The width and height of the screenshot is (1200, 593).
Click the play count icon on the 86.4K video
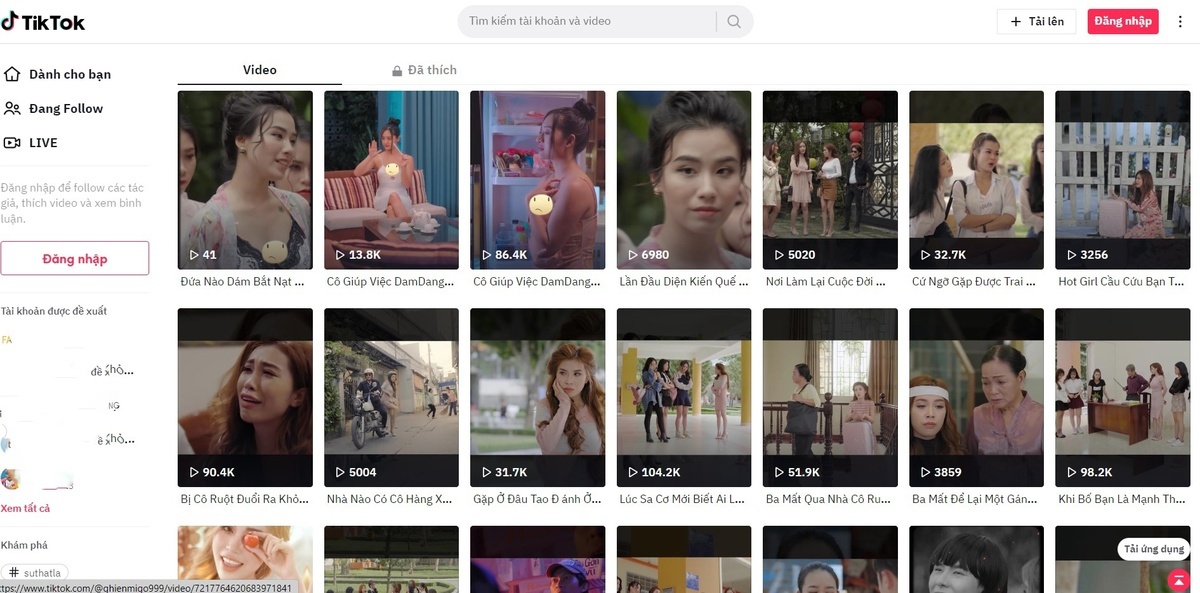pos(486,254)
